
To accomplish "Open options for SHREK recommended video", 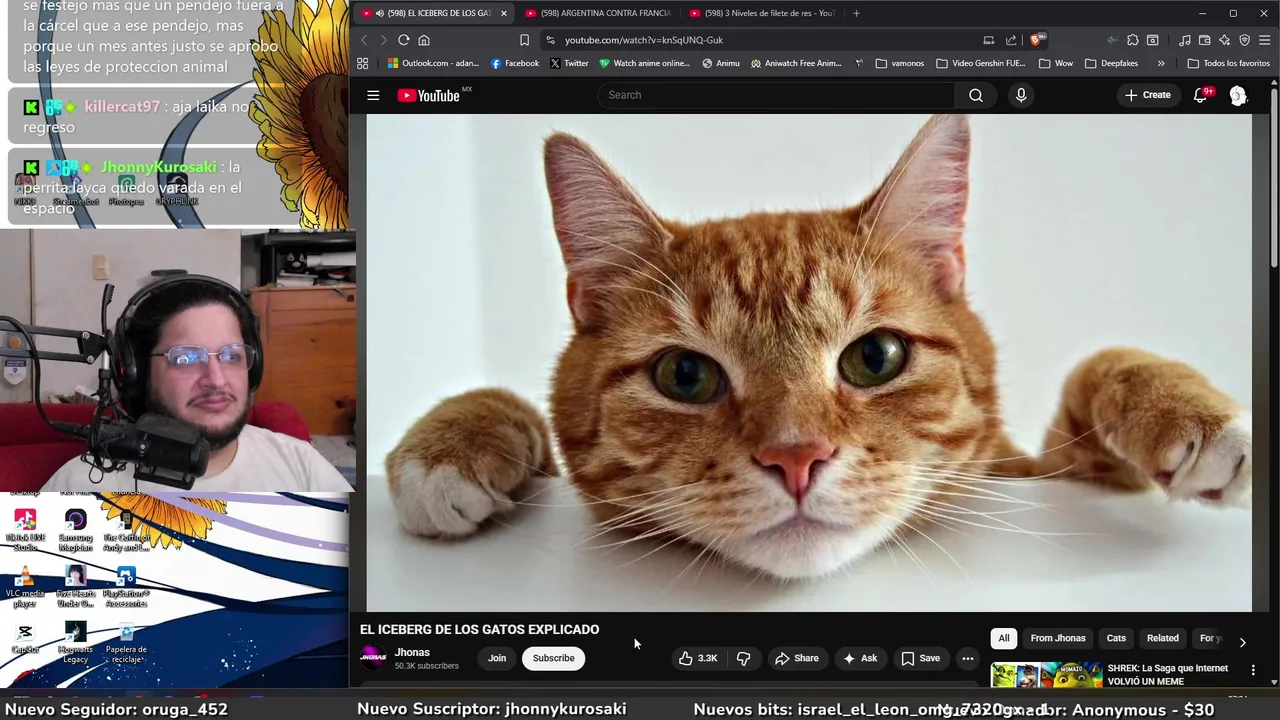I will pyautogui.click(x=1253, y=670).
